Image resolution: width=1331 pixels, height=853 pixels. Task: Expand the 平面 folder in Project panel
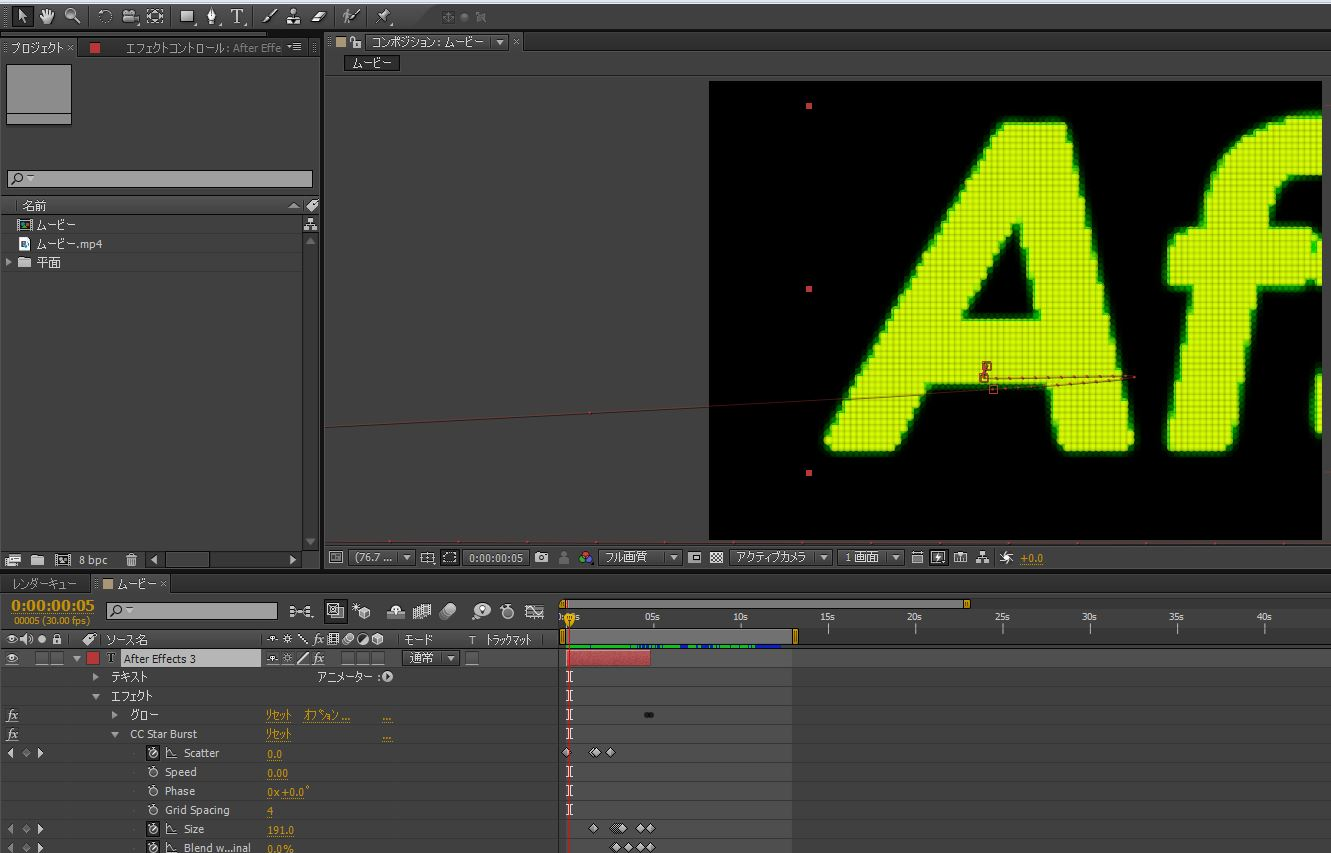pyautogui.click(x=9, y=262)
